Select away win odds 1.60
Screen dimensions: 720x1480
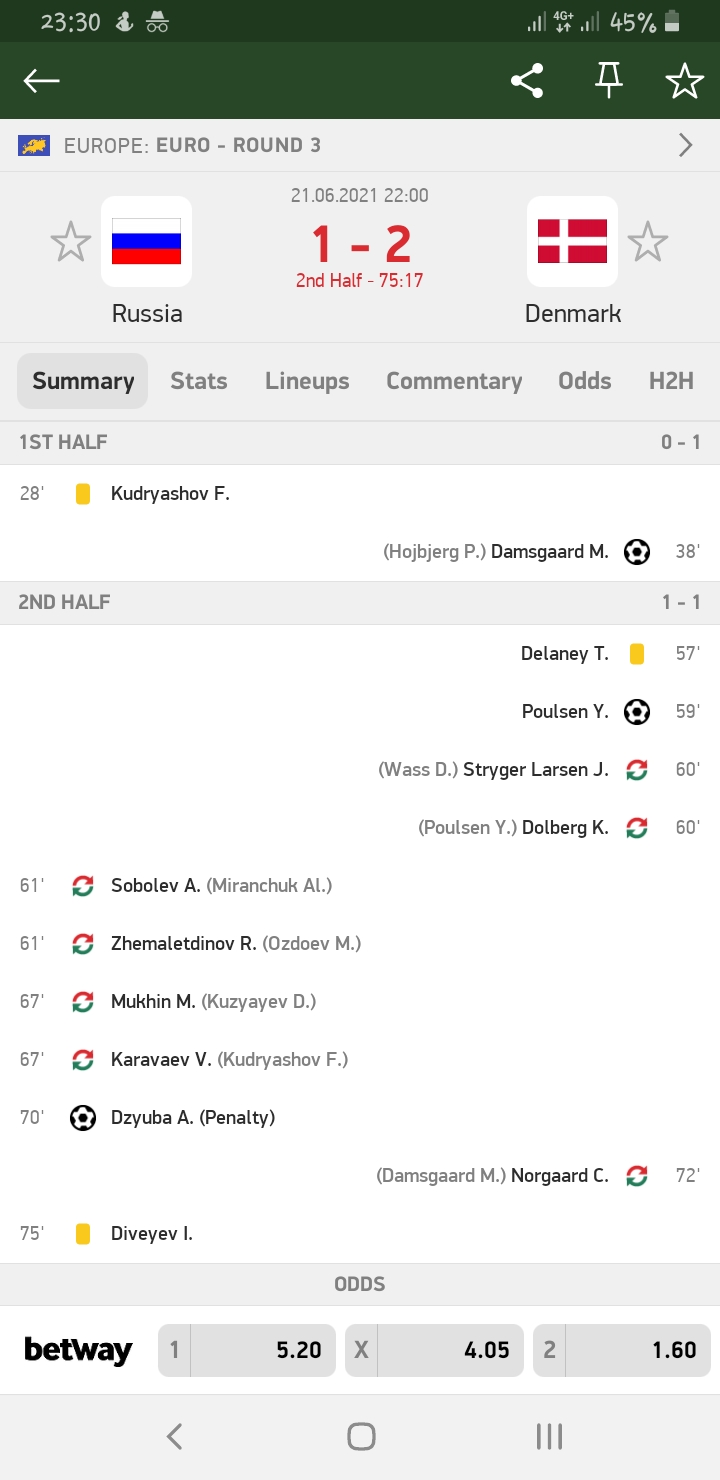pyautogui.click(x=621, y=1351)
